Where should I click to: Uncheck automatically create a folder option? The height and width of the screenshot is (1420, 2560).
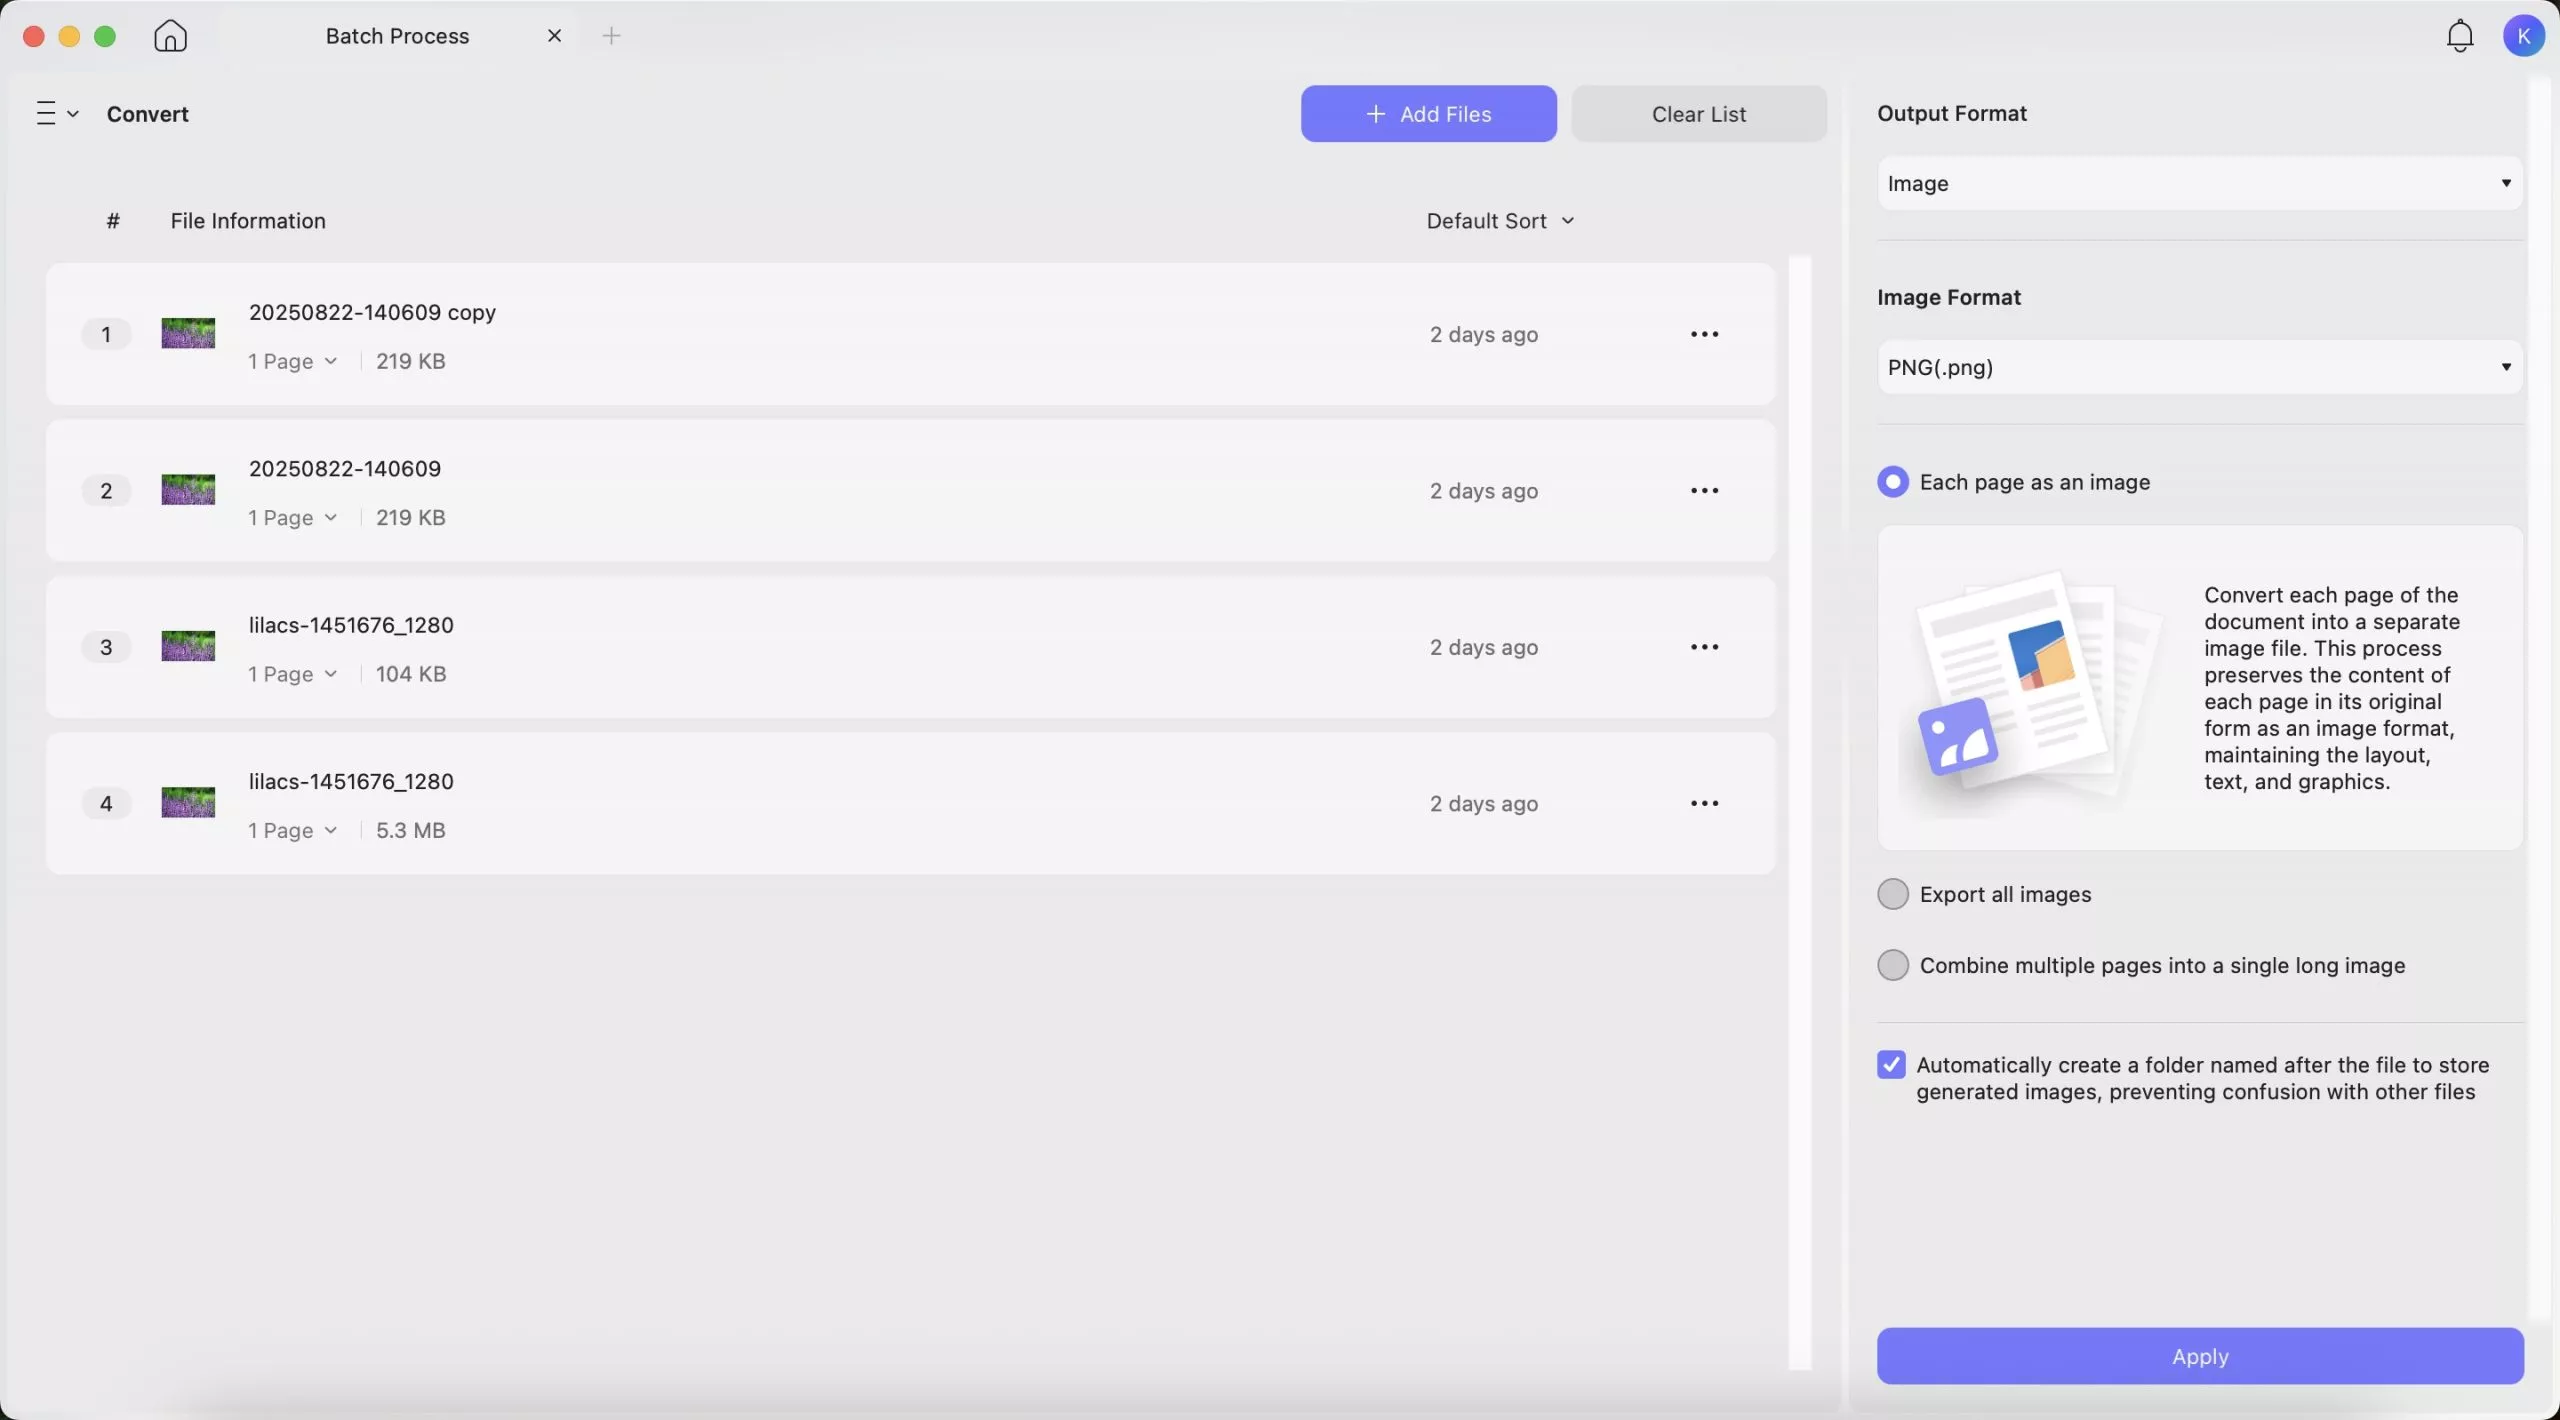tap(1891, 1064)
